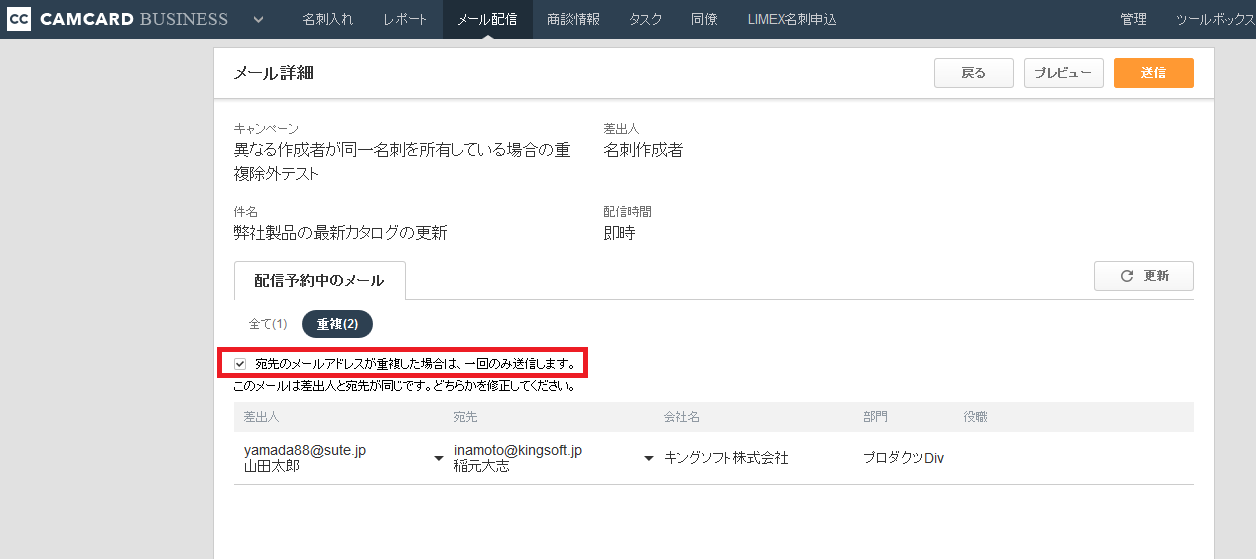Image resolution: width=1256 pixels, height=559 pixels.
Task: Click recipient address inamoto@kingsoft.jp
Action: pos(518,450)
